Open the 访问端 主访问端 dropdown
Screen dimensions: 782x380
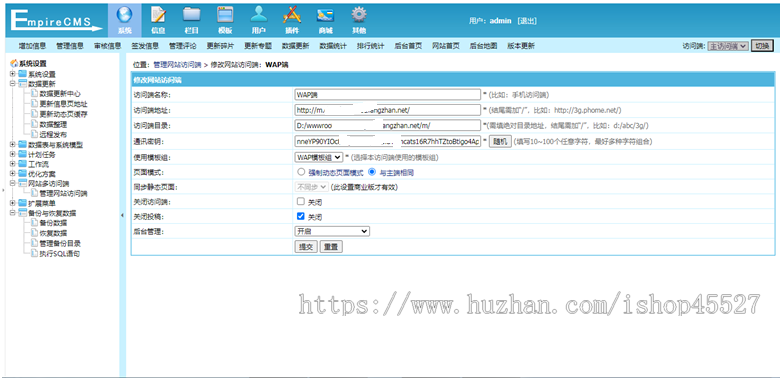tap(728, 46)
